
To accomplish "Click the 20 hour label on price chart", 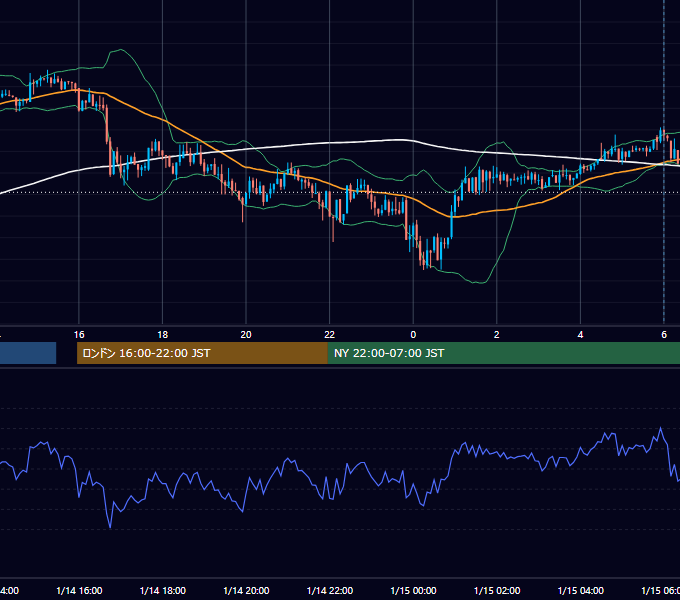I will (x=246, y=335).
